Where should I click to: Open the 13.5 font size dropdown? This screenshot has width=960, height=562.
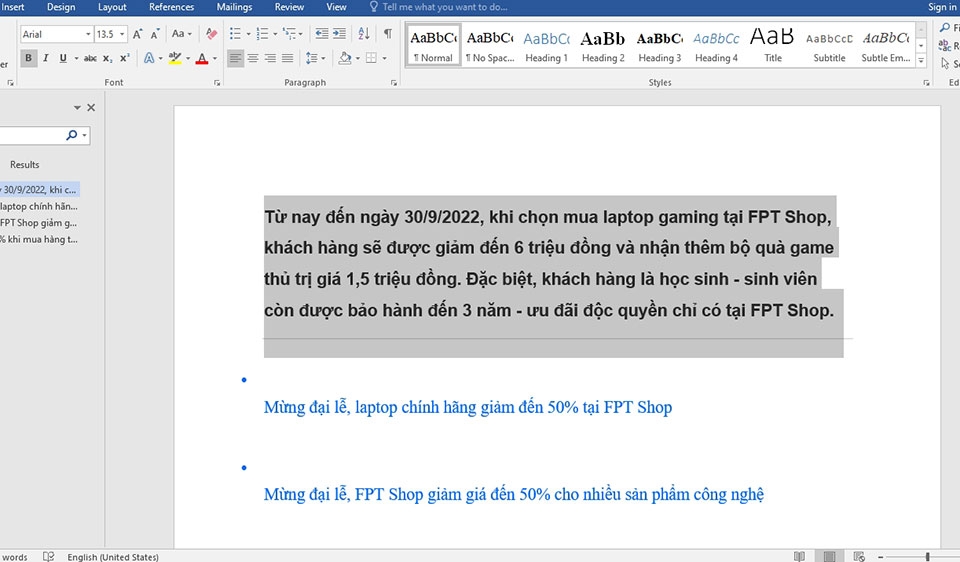pyautogui.click(x=122, y=34)
